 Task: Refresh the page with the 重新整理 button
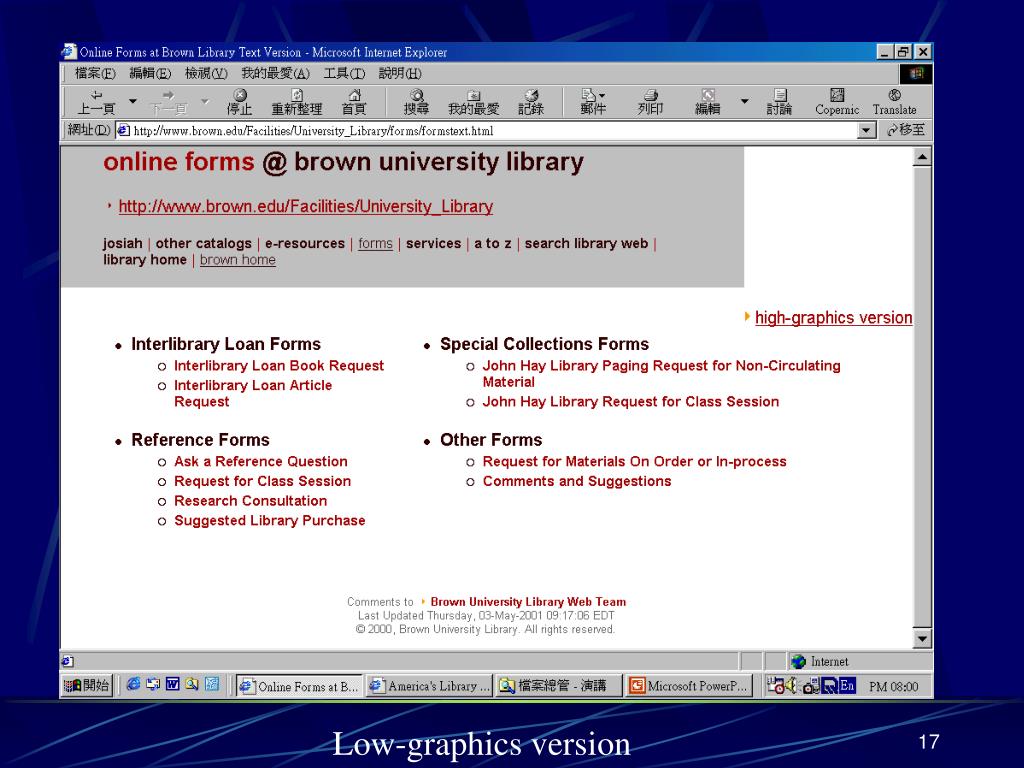click(x=297, y=103)
